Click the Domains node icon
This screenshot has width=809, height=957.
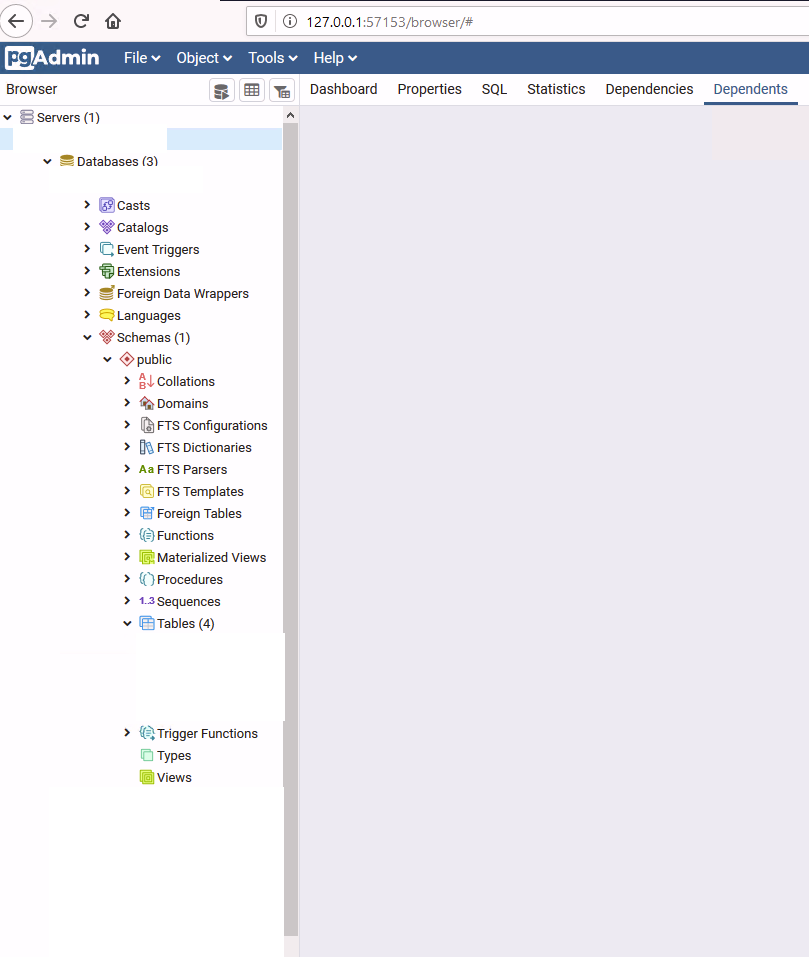pos(146,403)
